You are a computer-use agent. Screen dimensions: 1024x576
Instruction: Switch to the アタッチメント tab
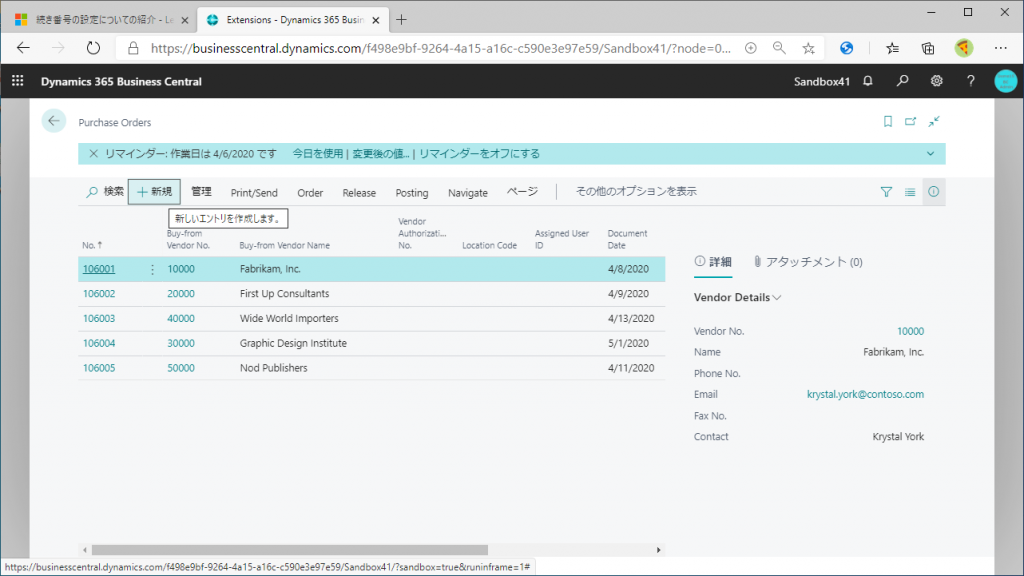[808, 262]
